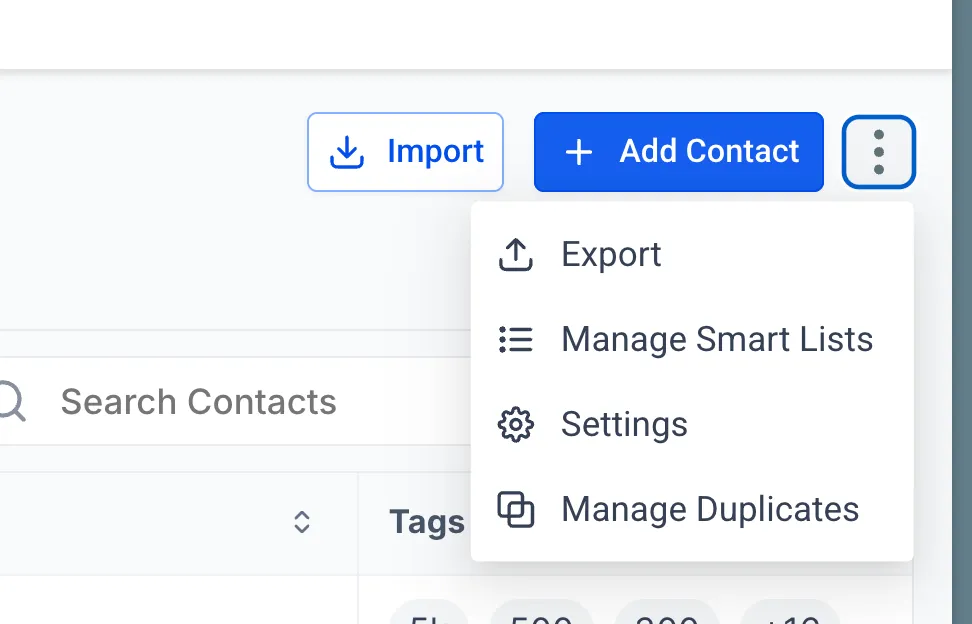Click the Manage Smart Lists list icon
This screenshot has width=972, height=624.
click(515, 339)
